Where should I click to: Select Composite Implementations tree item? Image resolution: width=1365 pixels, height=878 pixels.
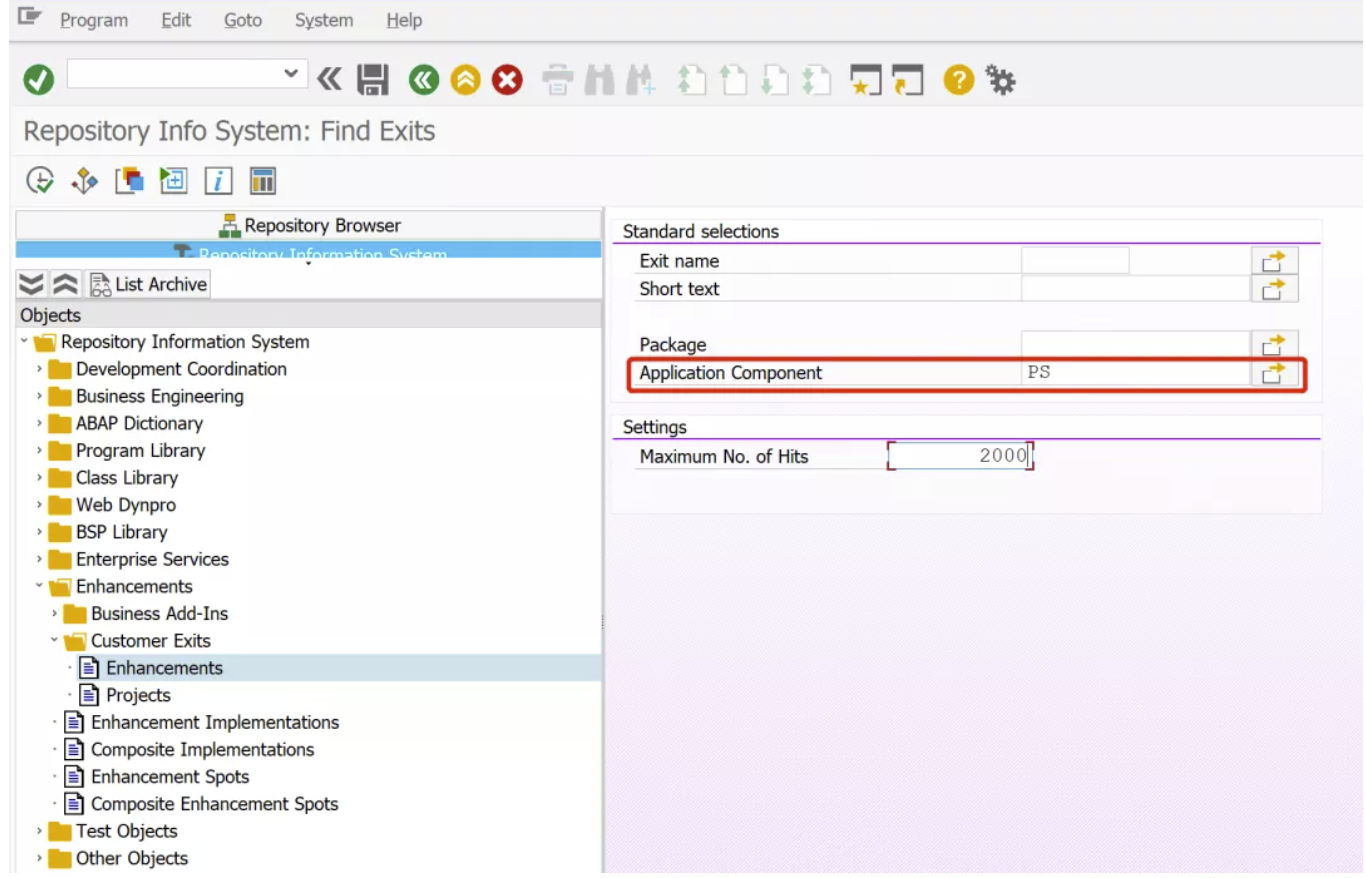(x=203, y=749)
